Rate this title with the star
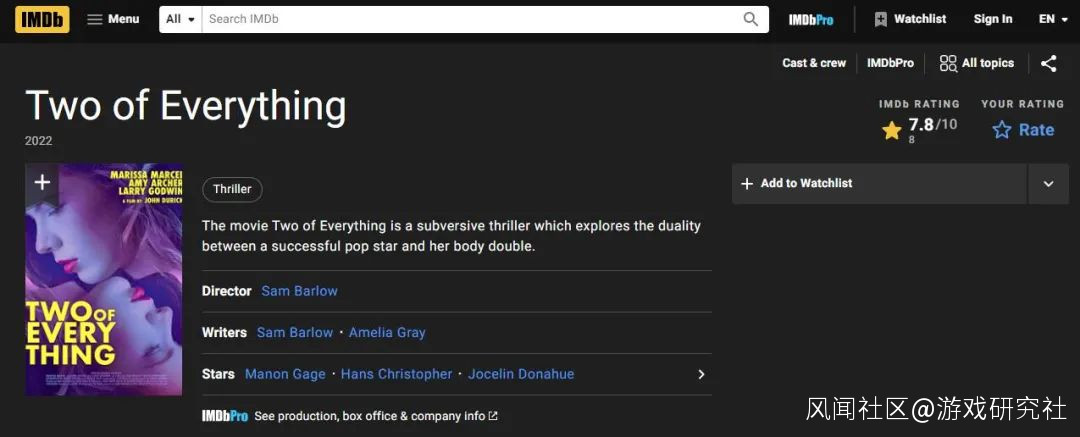 (1023, 130)
